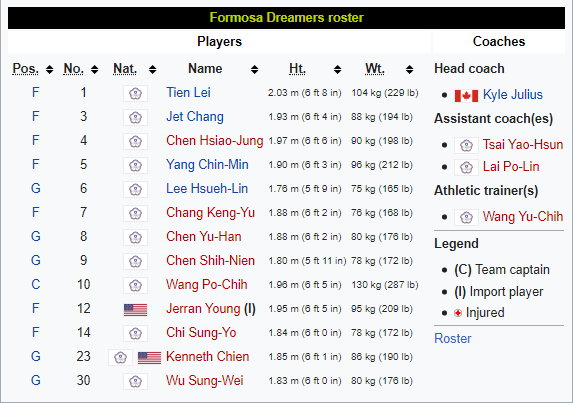Image resolution: width=573 pixels, height=403 pixels.
Task: Open the Tien Lei player page
Action: pos(188,92)
